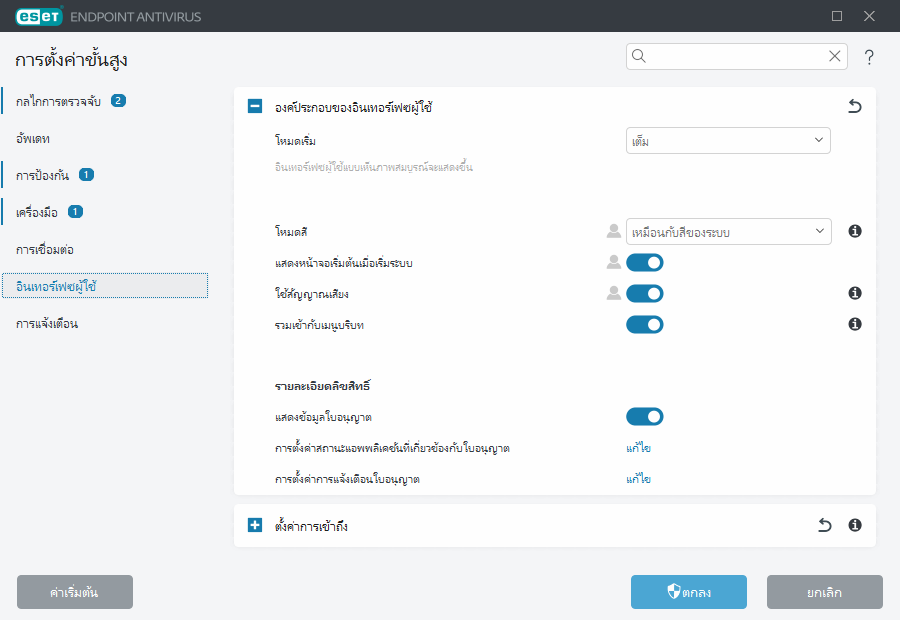The height and width of the screenshot is (620, 900).
Task: Show info icon for โหมดสี setting
Action: click(855, 231)
